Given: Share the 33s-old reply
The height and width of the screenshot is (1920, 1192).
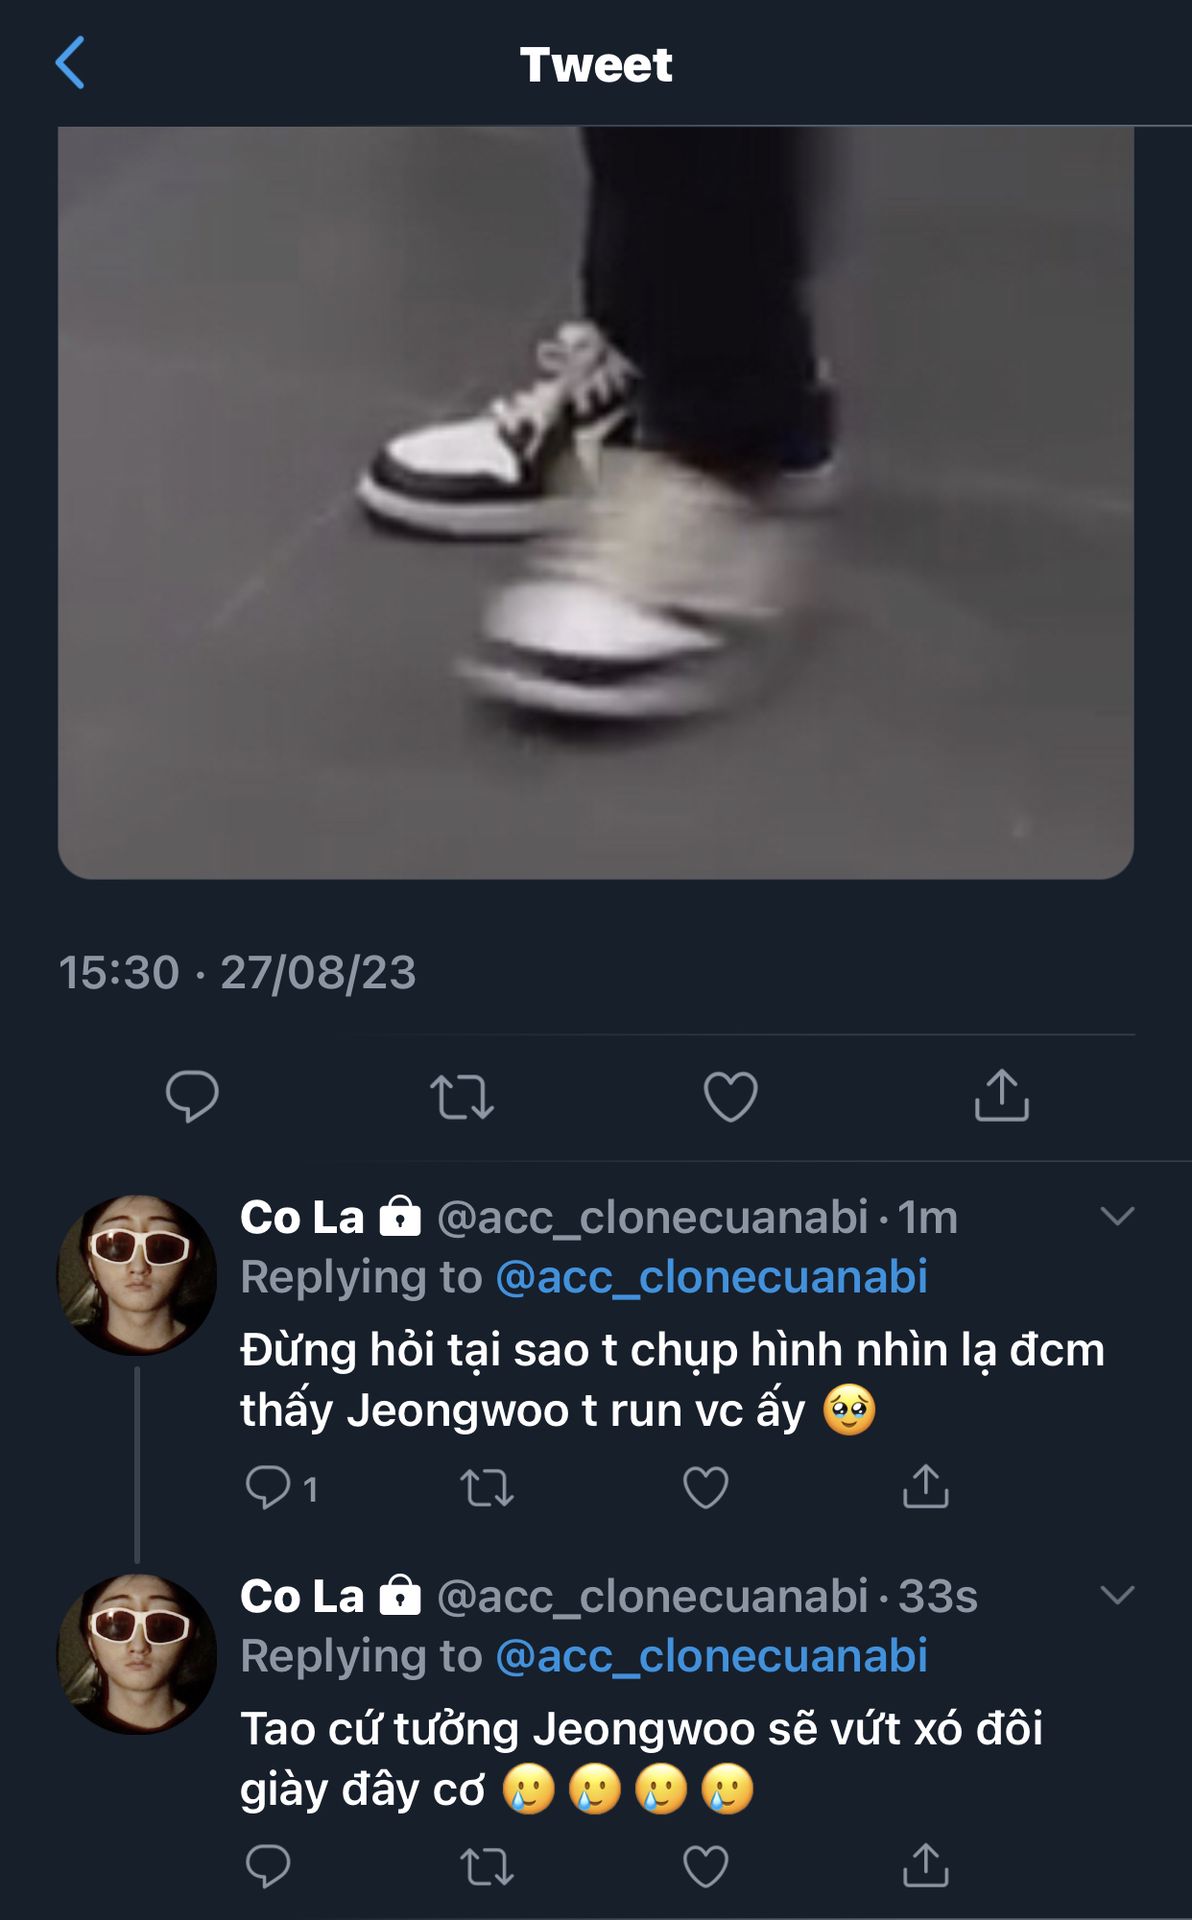Looking at the screenshot, I should [x=925, y=1866].
